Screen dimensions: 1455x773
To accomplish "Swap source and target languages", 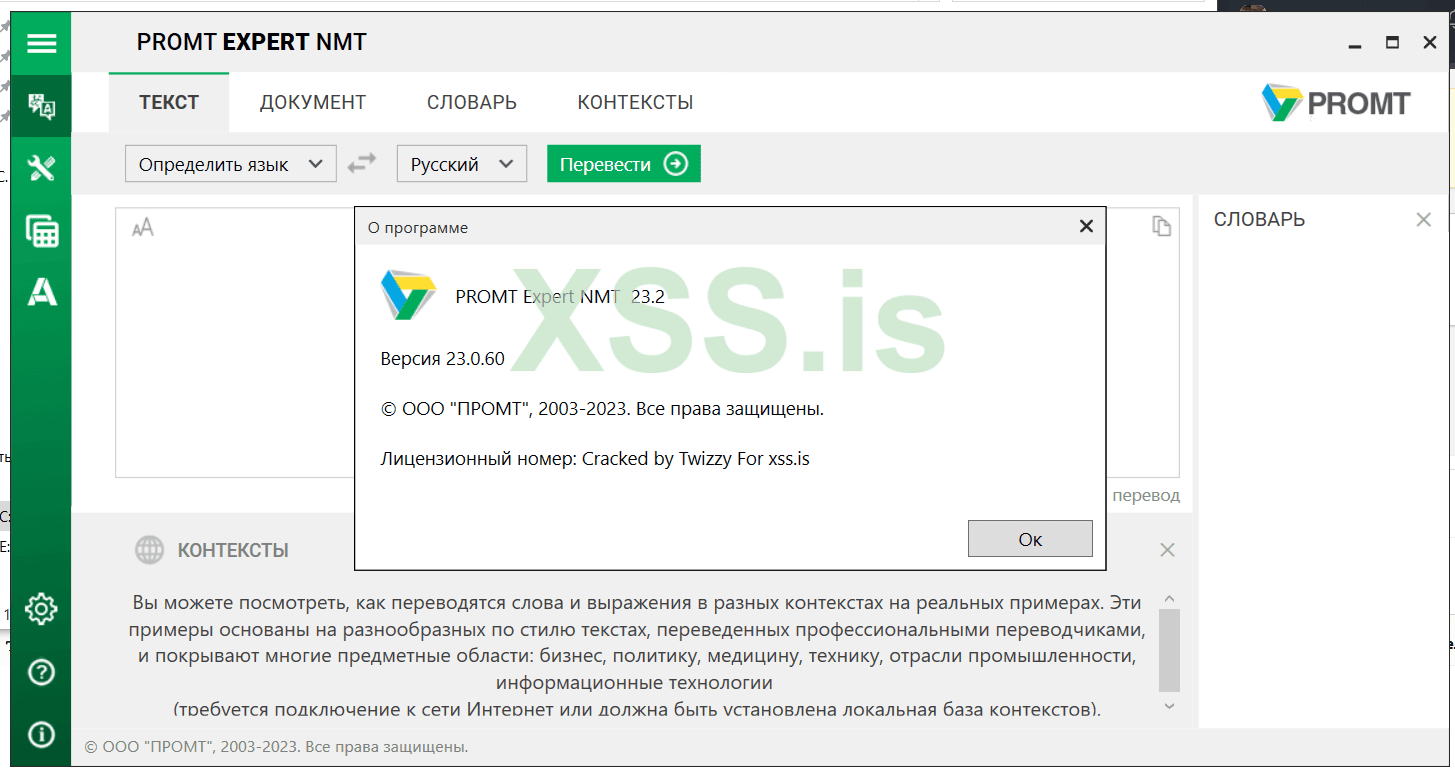I will 362,164.
